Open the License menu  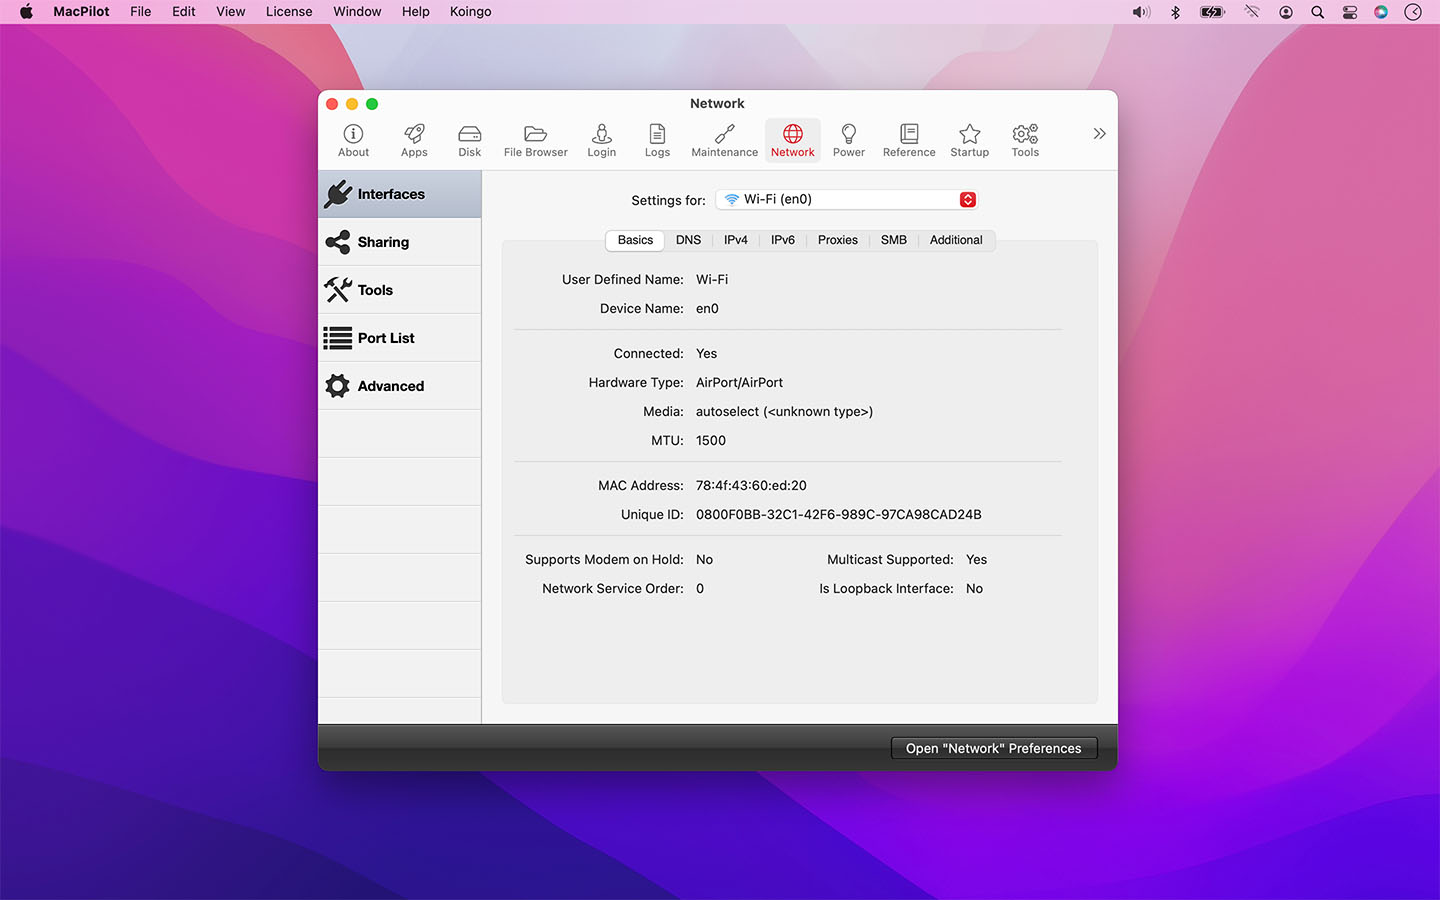pos(289,12)
